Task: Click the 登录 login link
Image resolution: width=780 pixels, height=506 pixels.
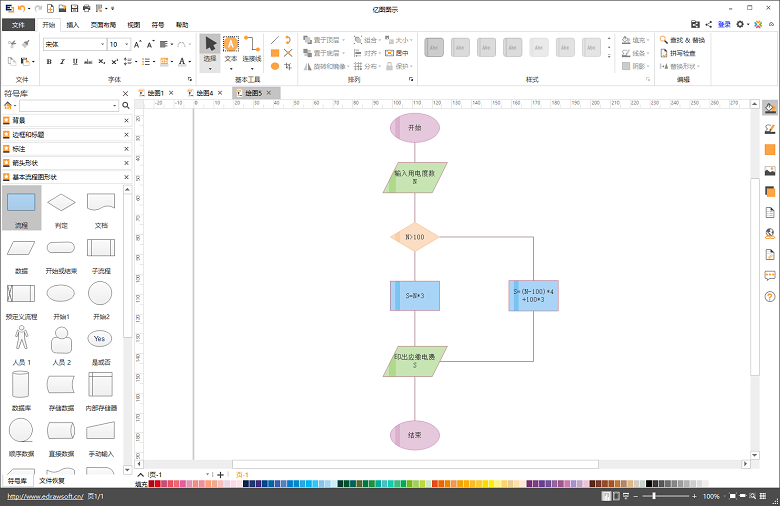Action: (x=724, y=24)
